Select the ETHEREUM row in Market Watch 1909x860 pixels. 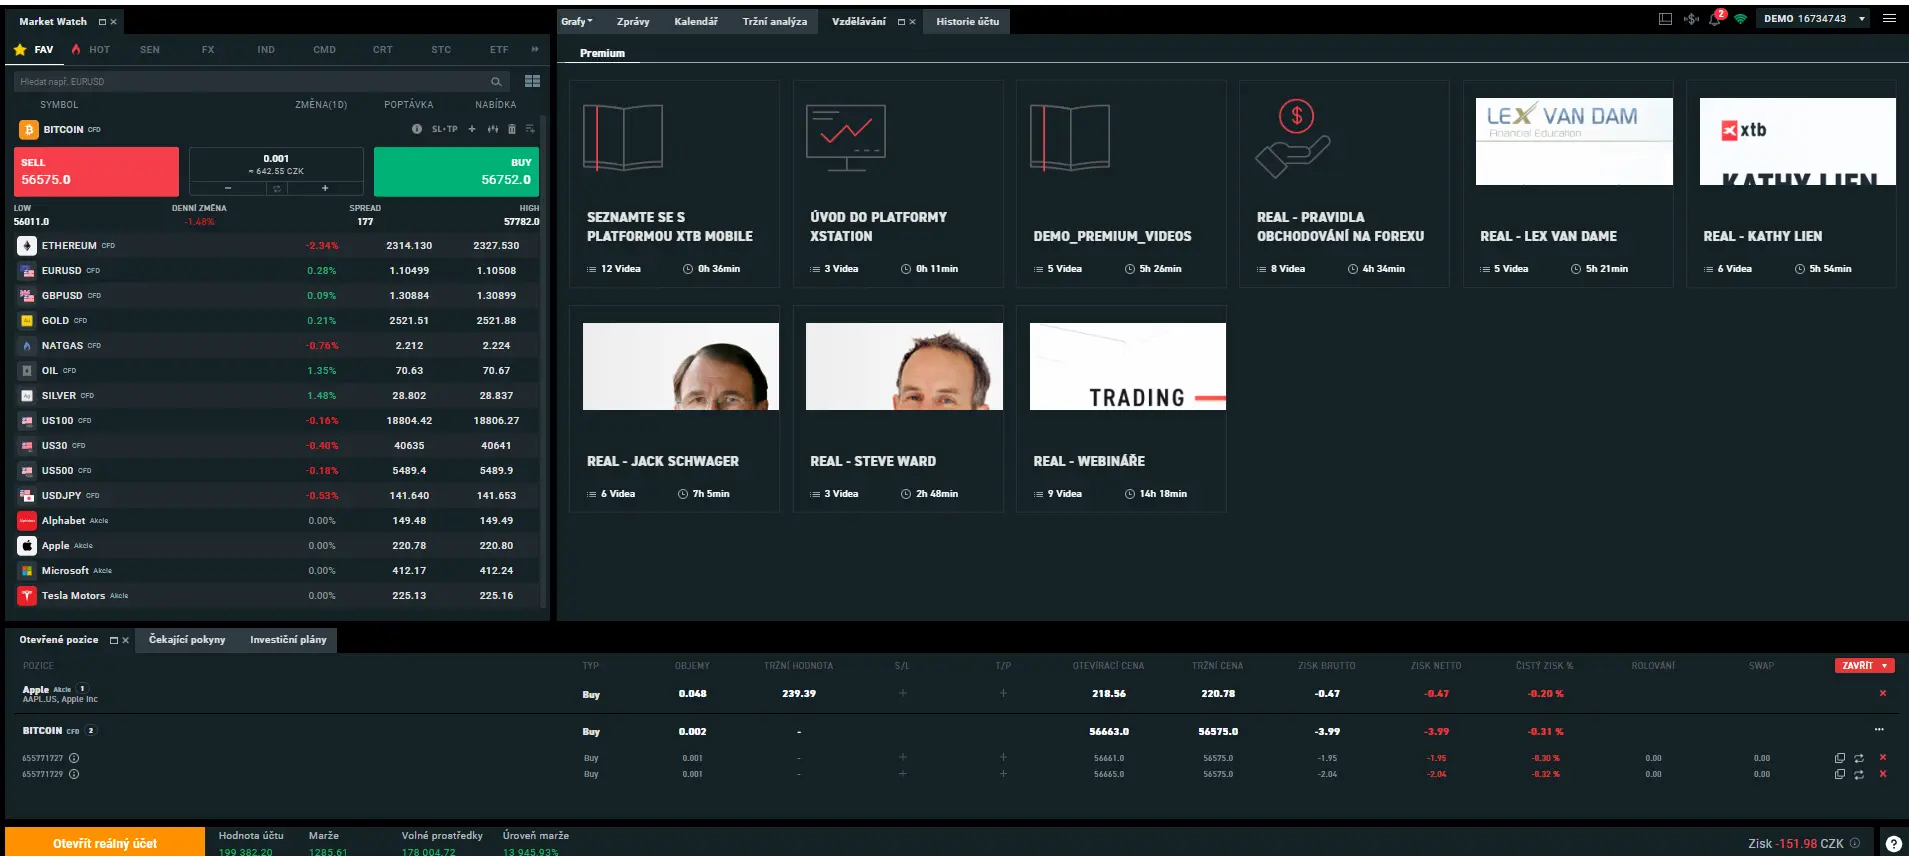pyautogui.click(x=277, y=245)
